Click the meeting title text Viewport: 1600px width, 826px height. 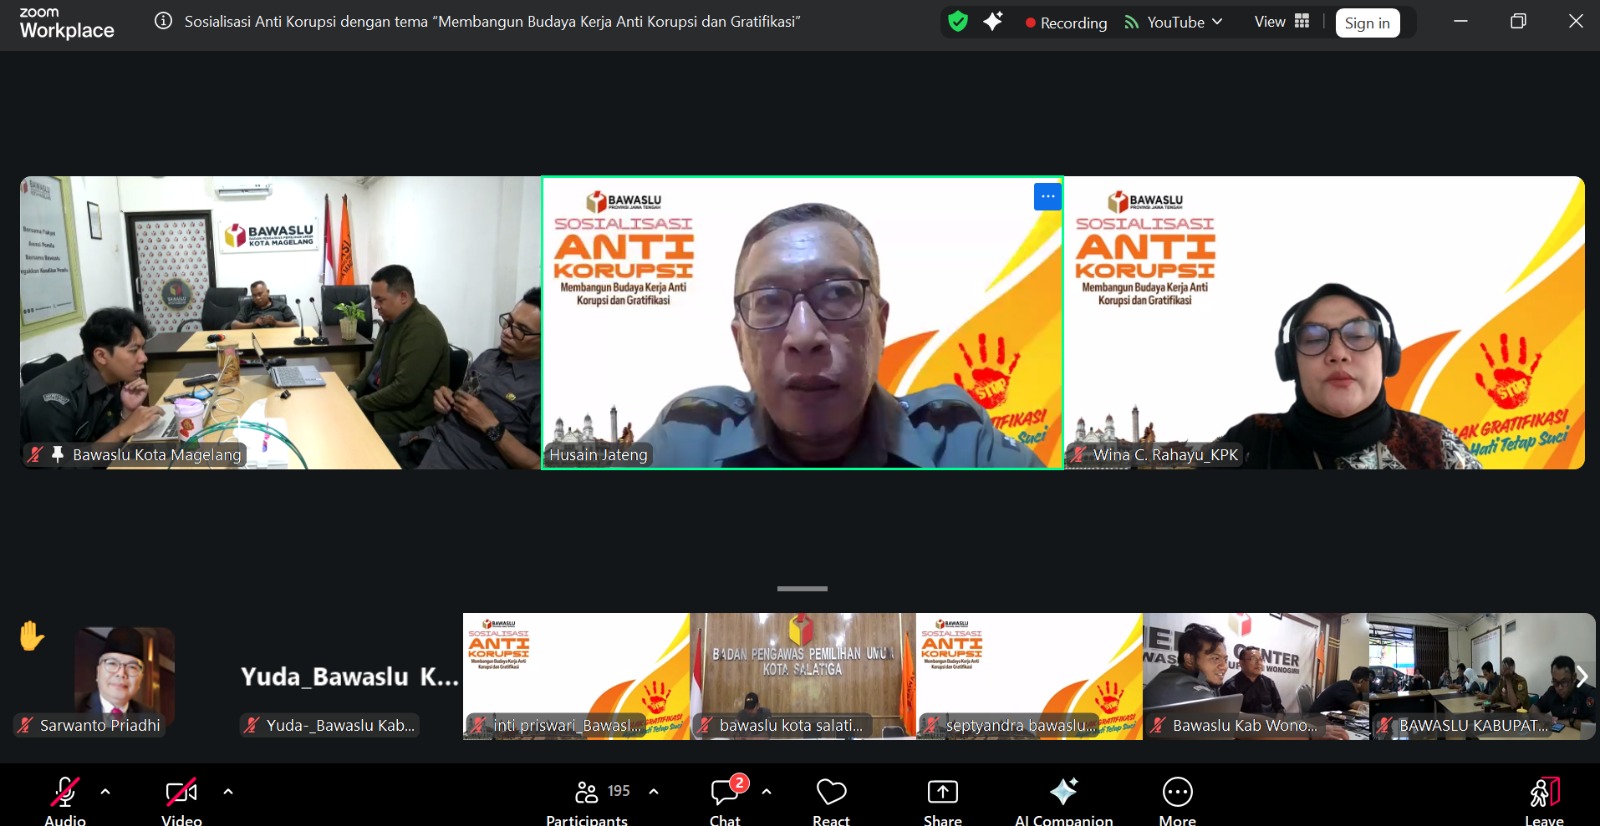[492, 21]
